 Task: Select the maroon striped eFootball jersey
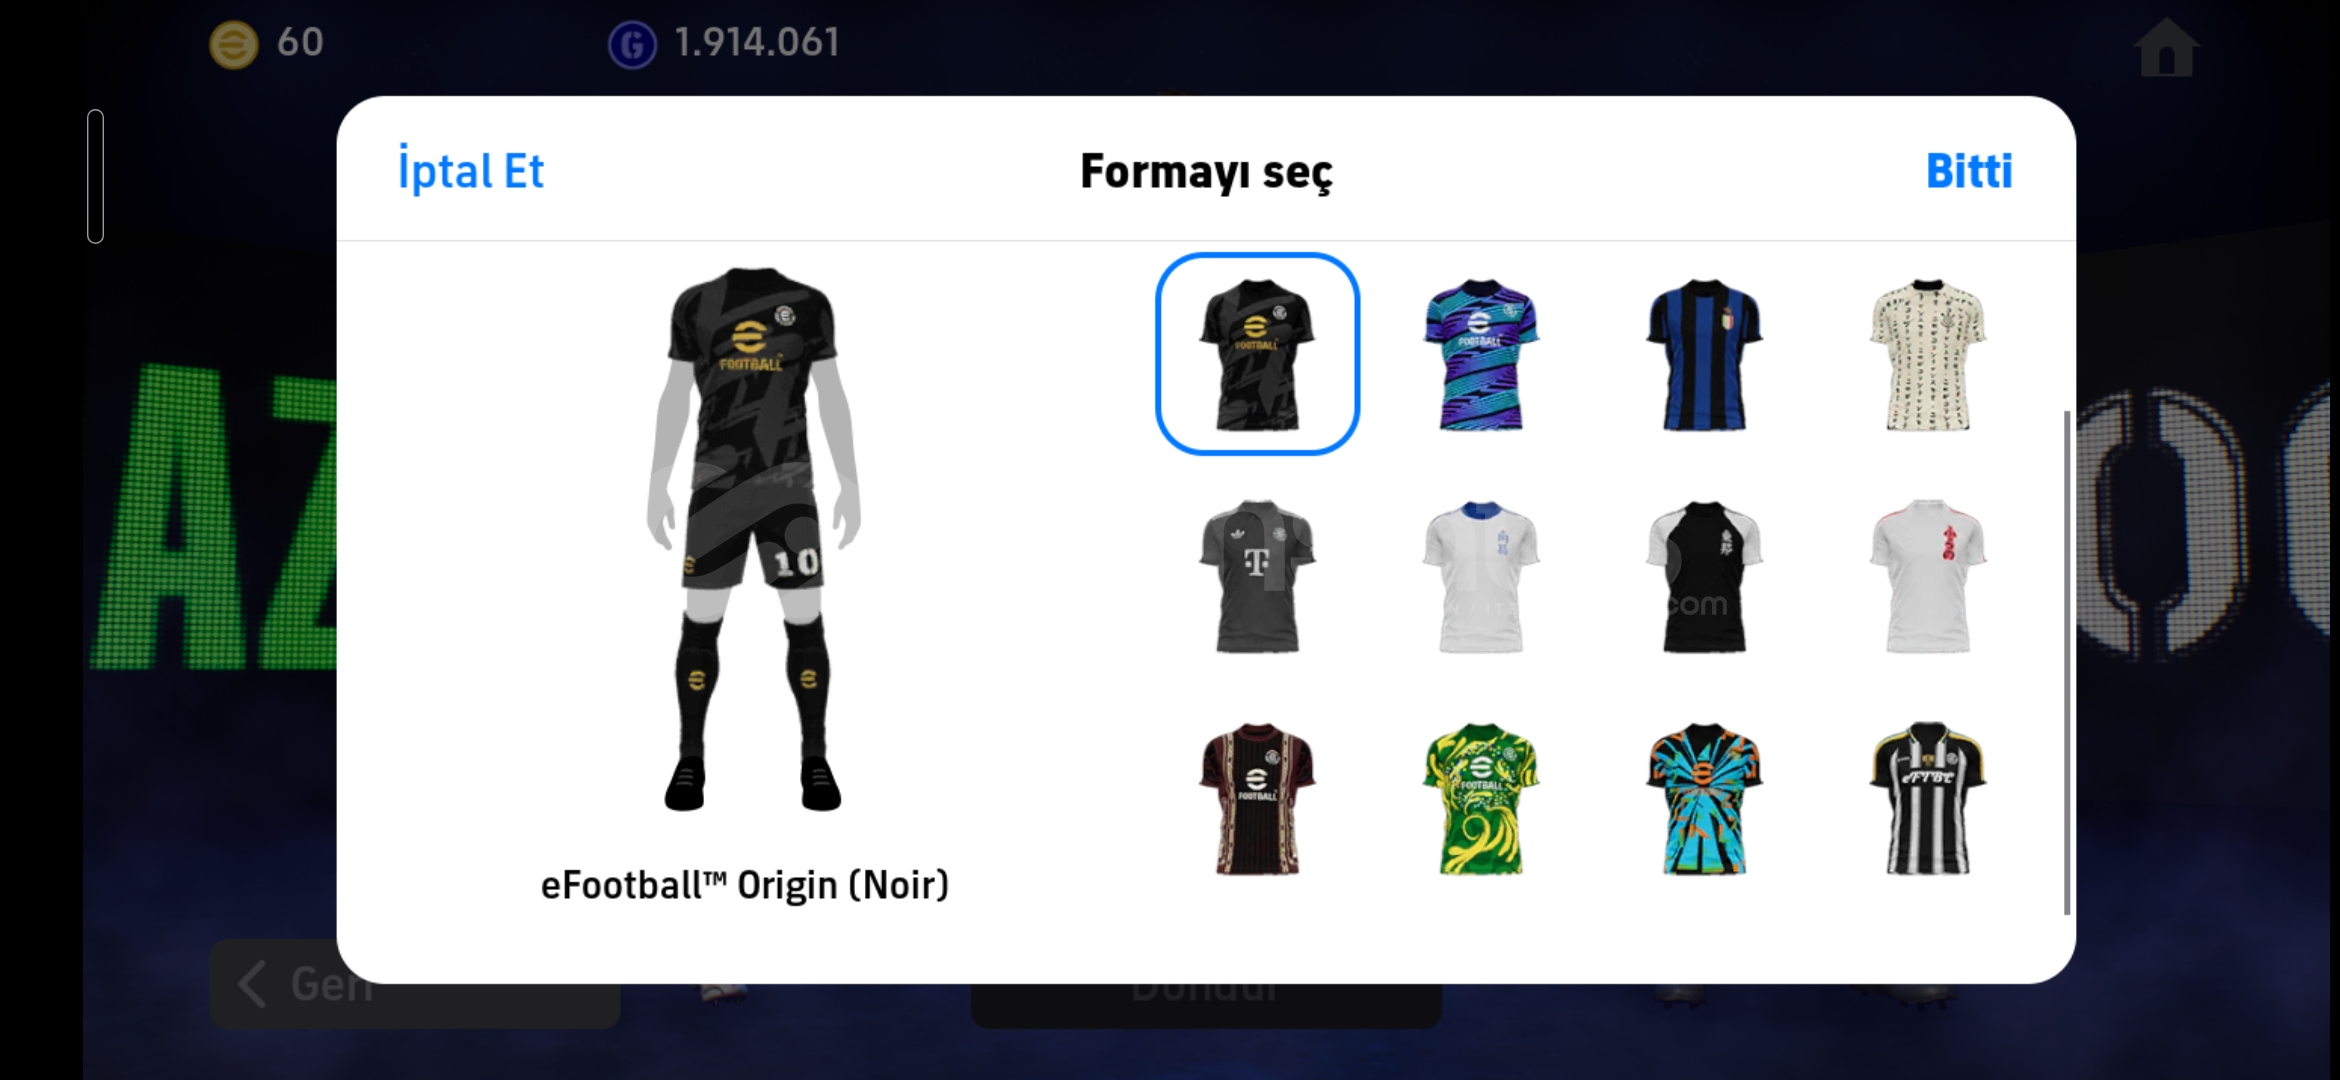pyautogui.click(x=1257, y=799)
